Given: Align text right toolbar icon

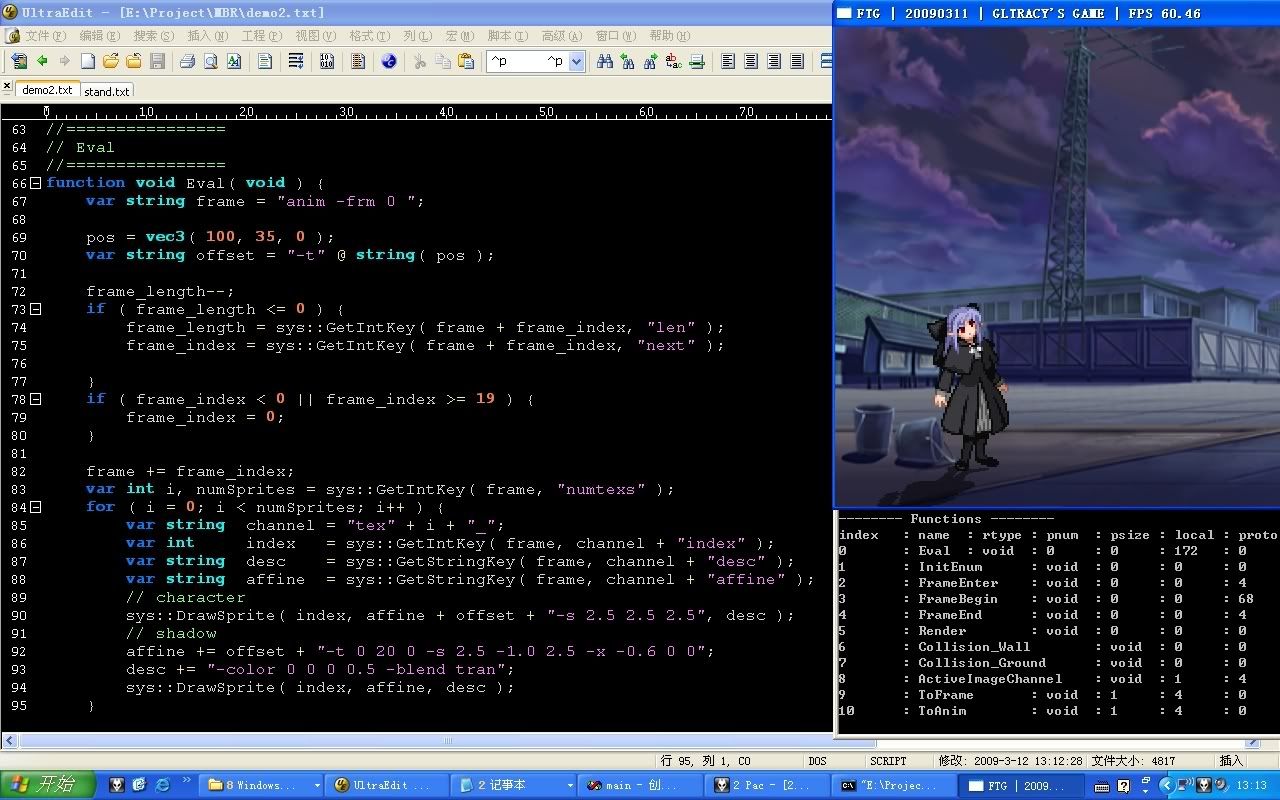Looking at the screenshot, I should [x=774, y=61].
